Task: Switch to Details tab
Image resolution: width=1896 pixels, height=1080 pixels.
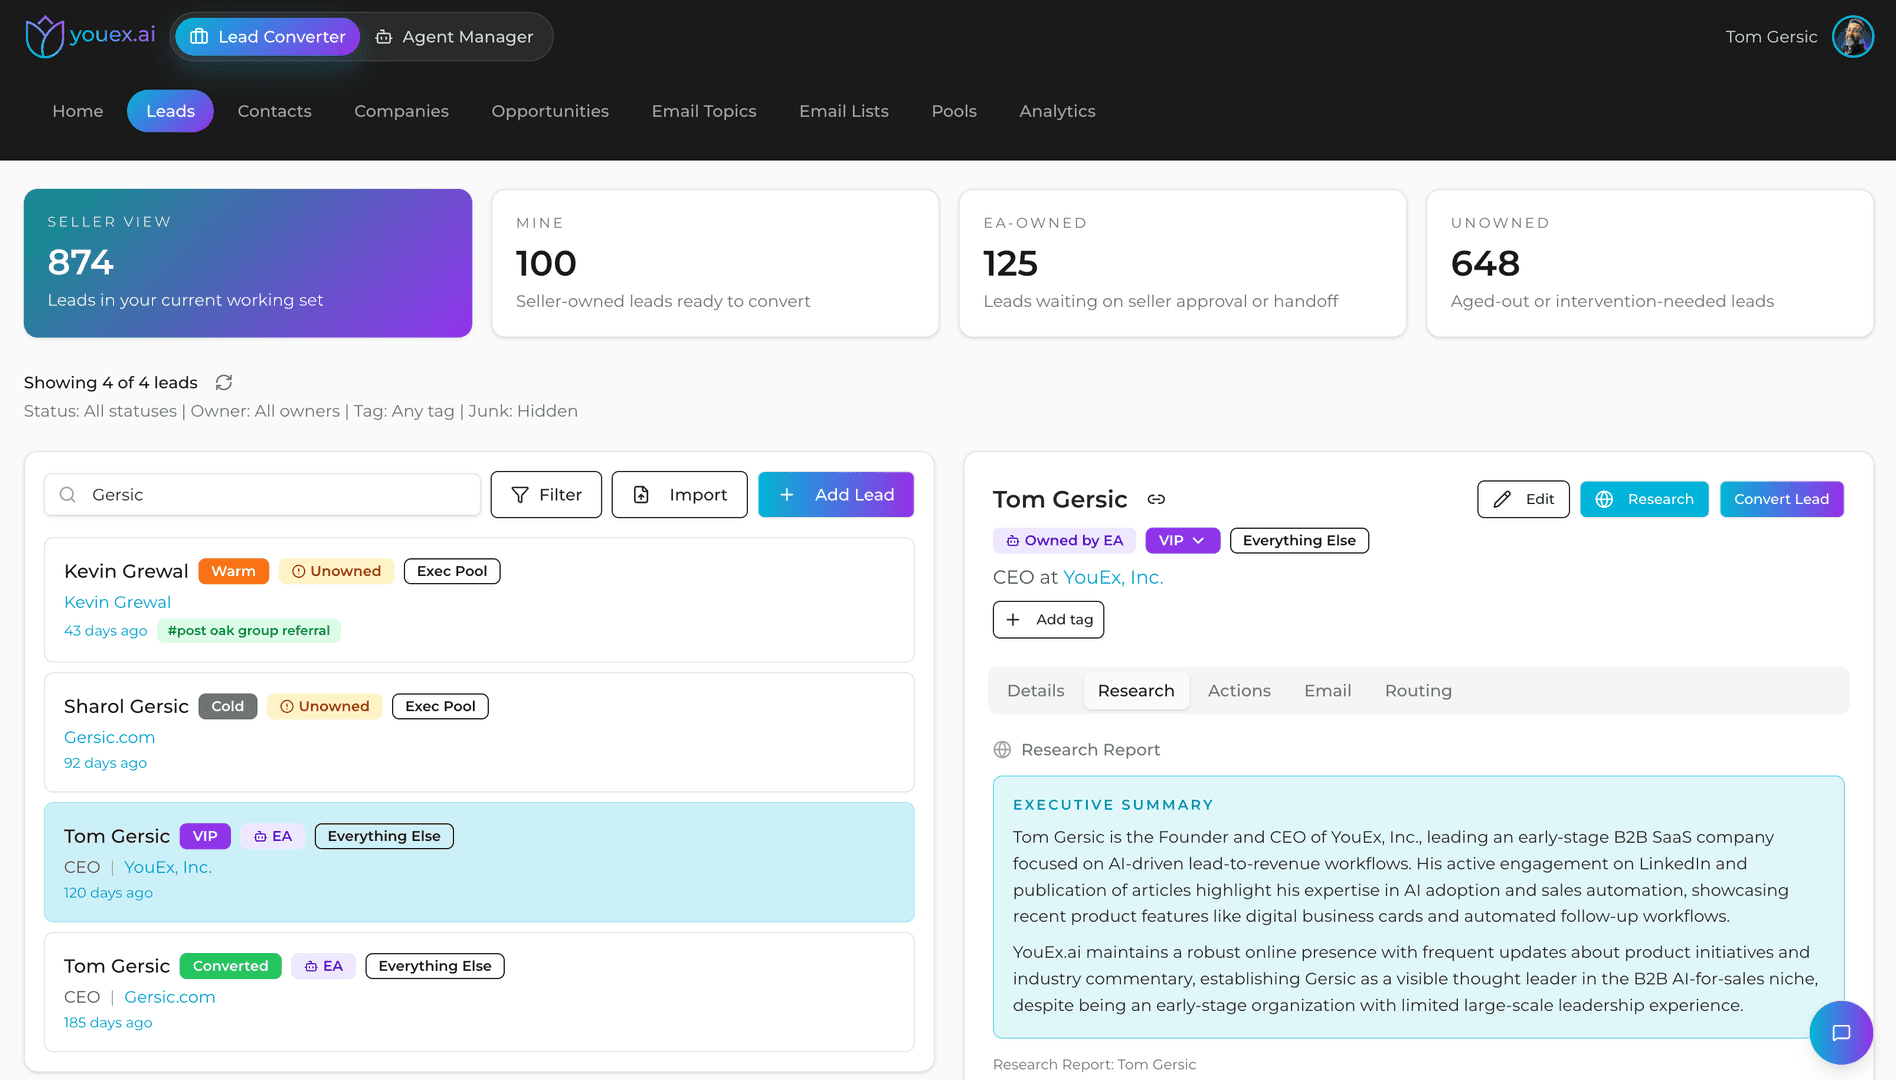Action: [1035, 691]
